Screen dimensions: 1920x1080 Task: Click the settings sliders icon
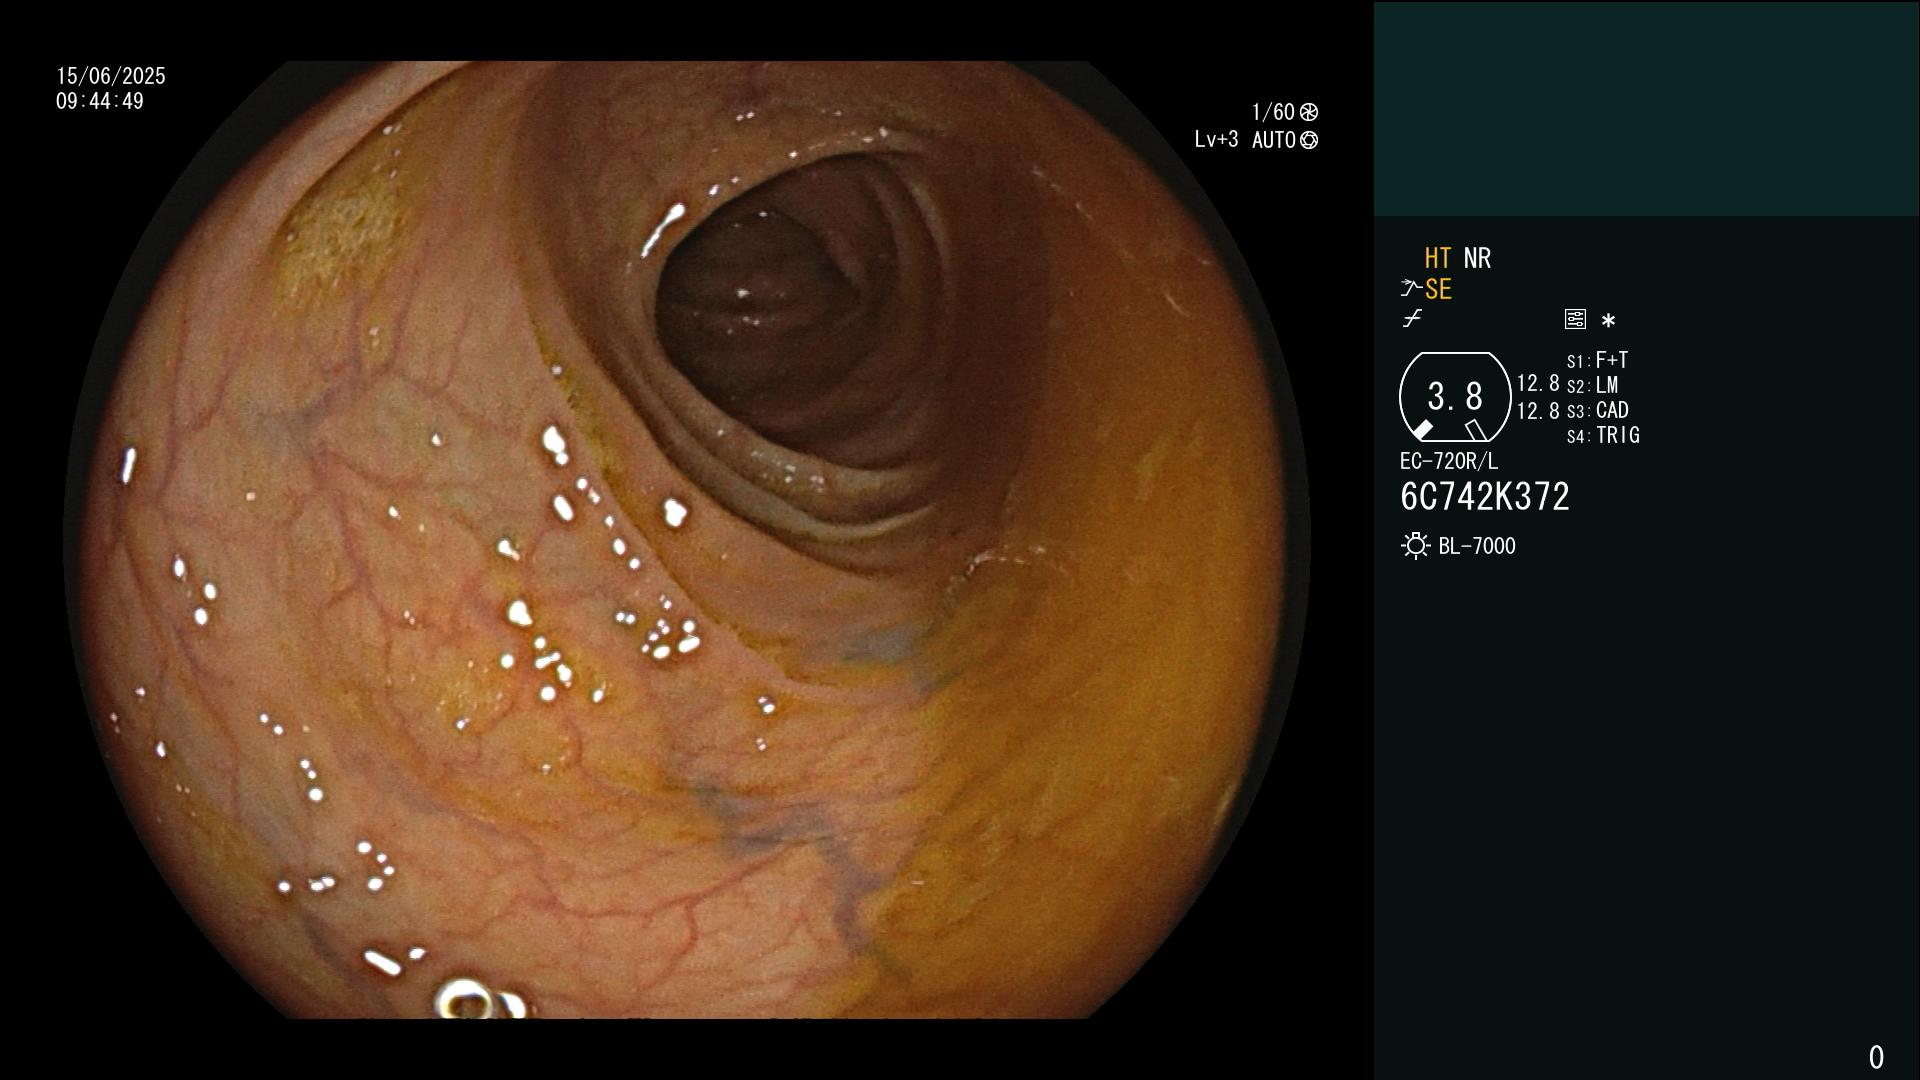click(x=1575, y=319)
